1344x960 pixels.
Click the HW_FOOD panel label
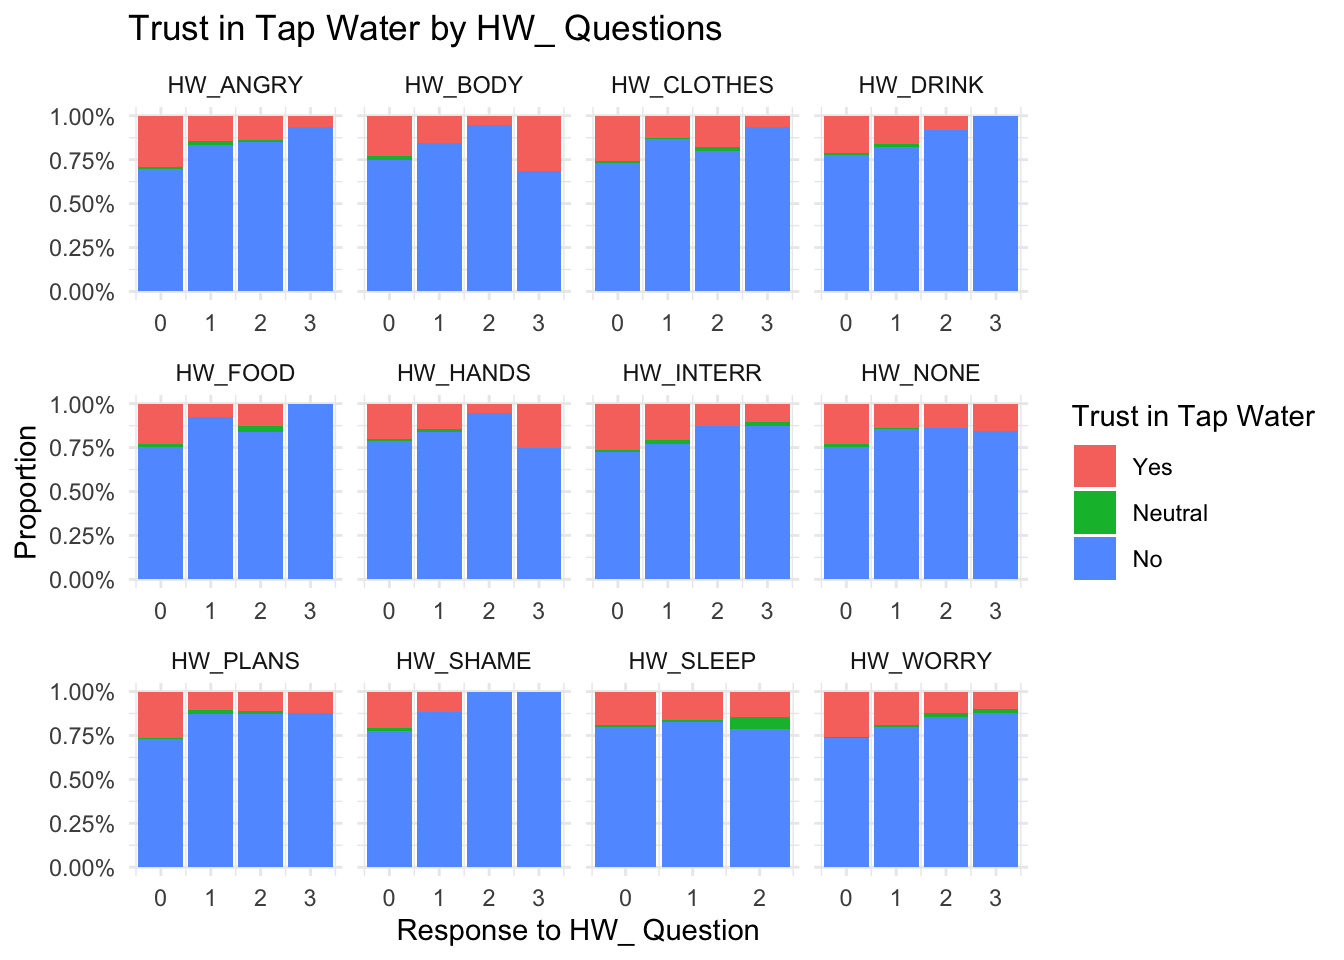[x=235, y=373]
